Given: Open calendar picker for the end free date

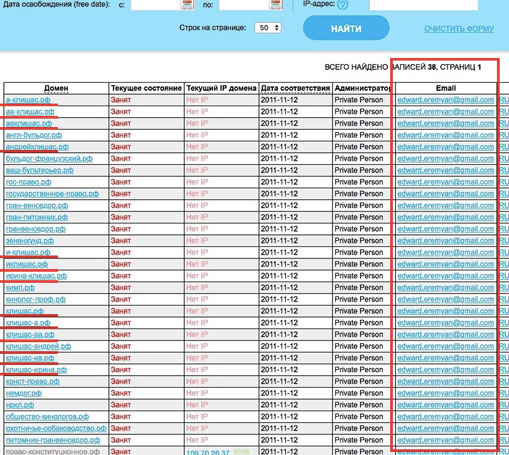Looking at the screenshot, I should tap(276, 5).
